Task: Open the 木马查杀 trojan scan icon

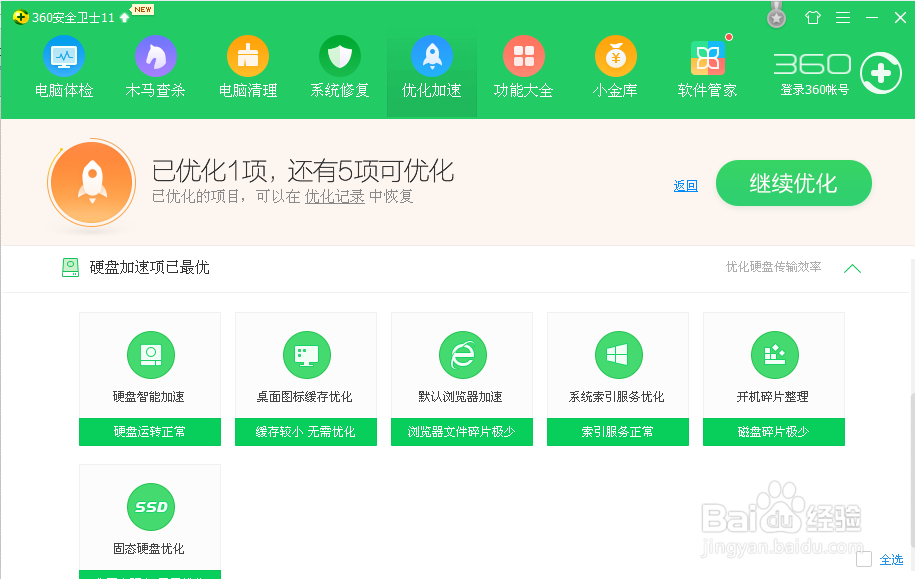Action: click(156, 57)
